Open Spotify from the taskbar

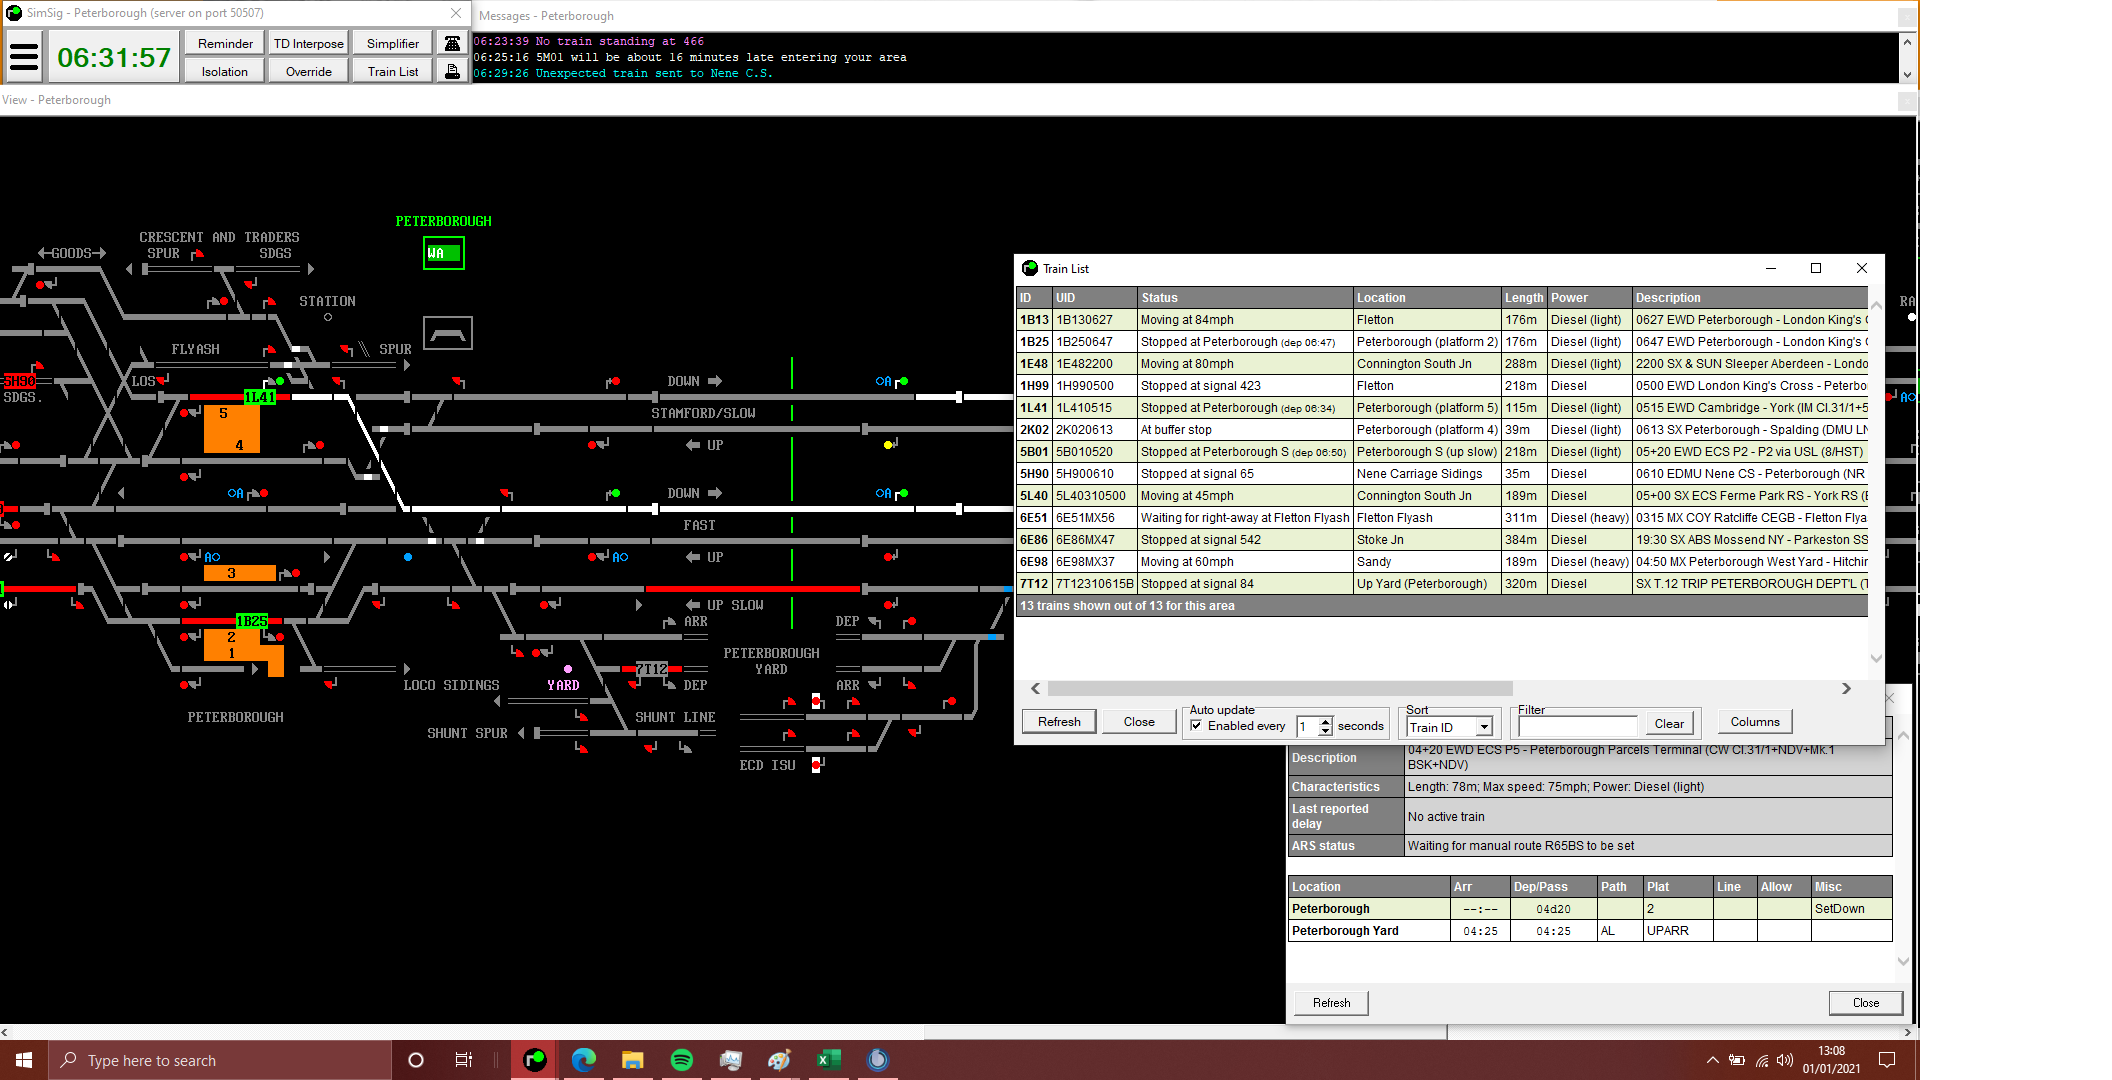pyautogui.click(x=682, y=1060)
